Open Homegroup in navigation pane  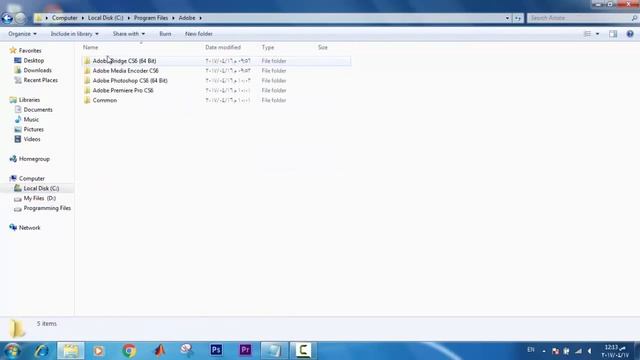(x=34, y=159)
